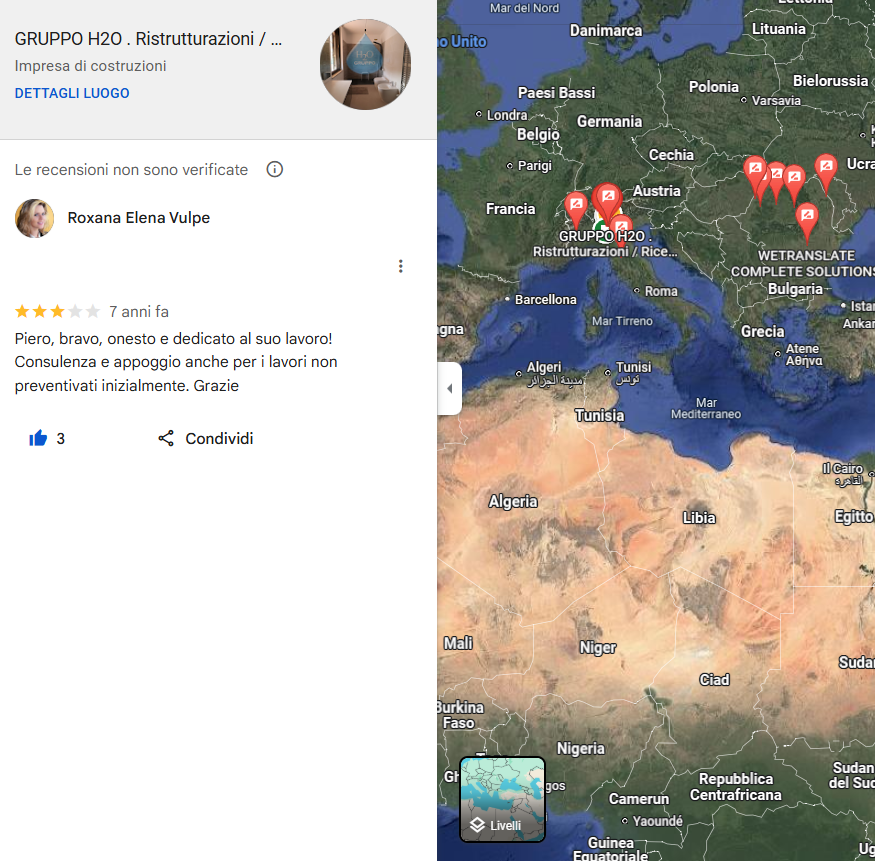Collapse the side panel with arrow tab
Image resolution: width=875 pixels, height=861 pixels.
click(x=450, y=388)
